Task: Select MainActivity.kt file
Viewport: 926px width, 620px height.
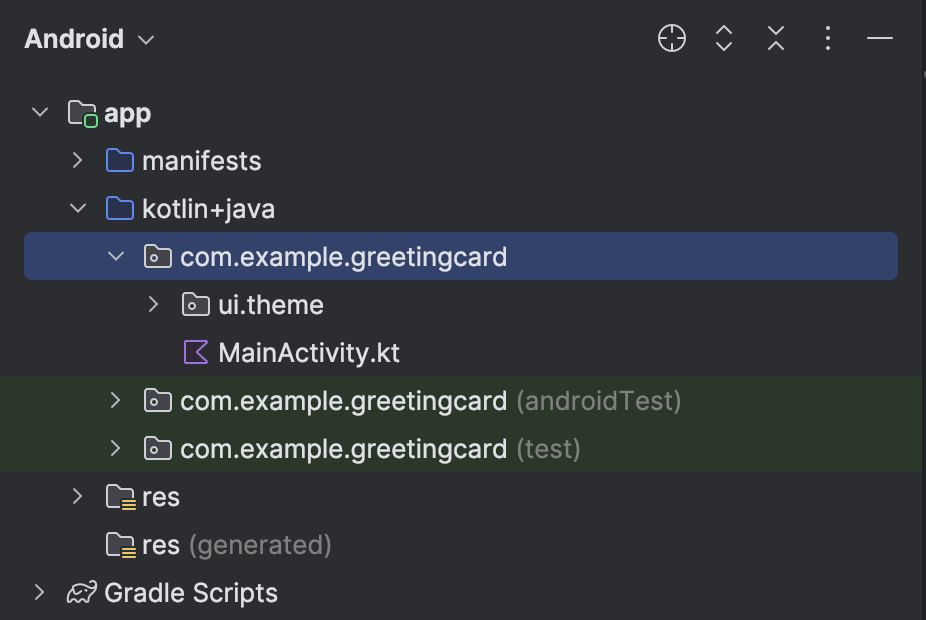Action: point(308,353)
